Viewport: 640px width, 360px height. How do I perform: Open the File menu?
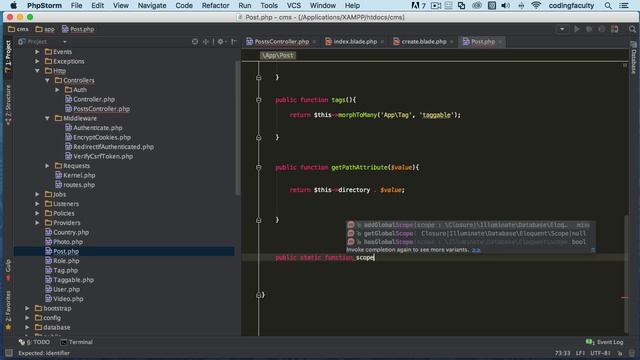pyautogui.click(x=76, y=5)
